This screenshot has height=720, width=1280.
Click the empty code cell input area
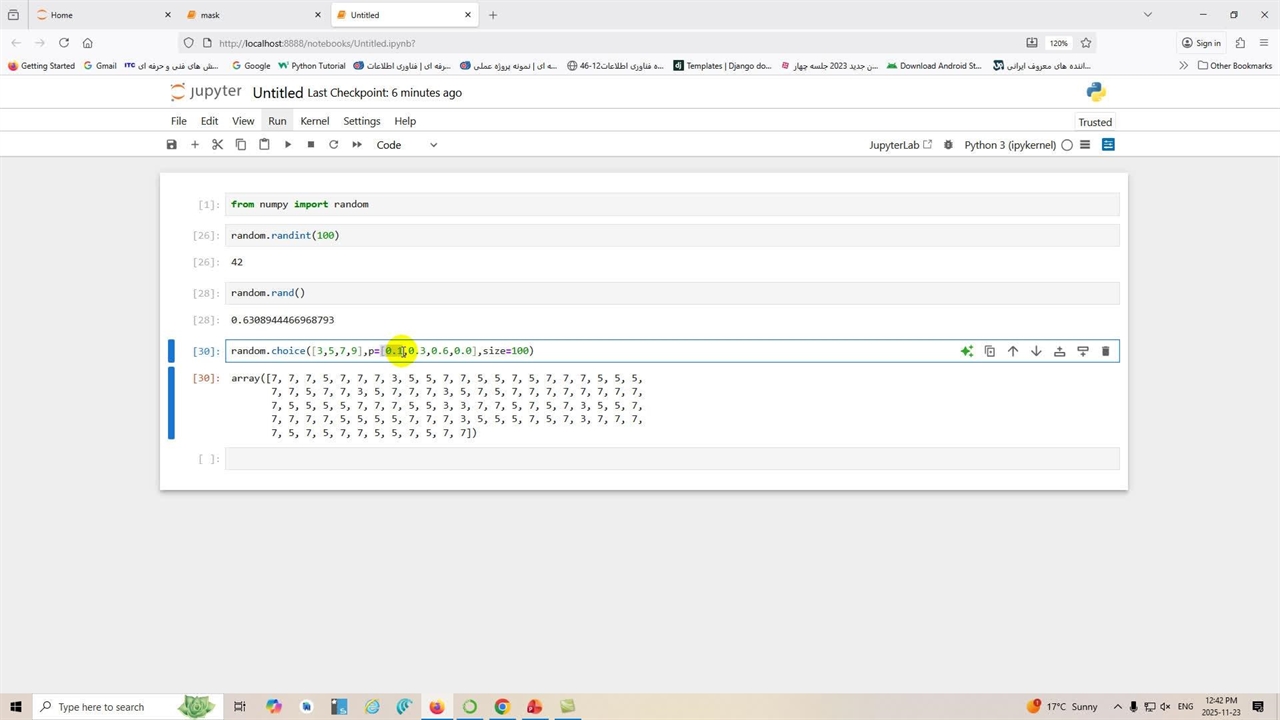coord(671,459)
